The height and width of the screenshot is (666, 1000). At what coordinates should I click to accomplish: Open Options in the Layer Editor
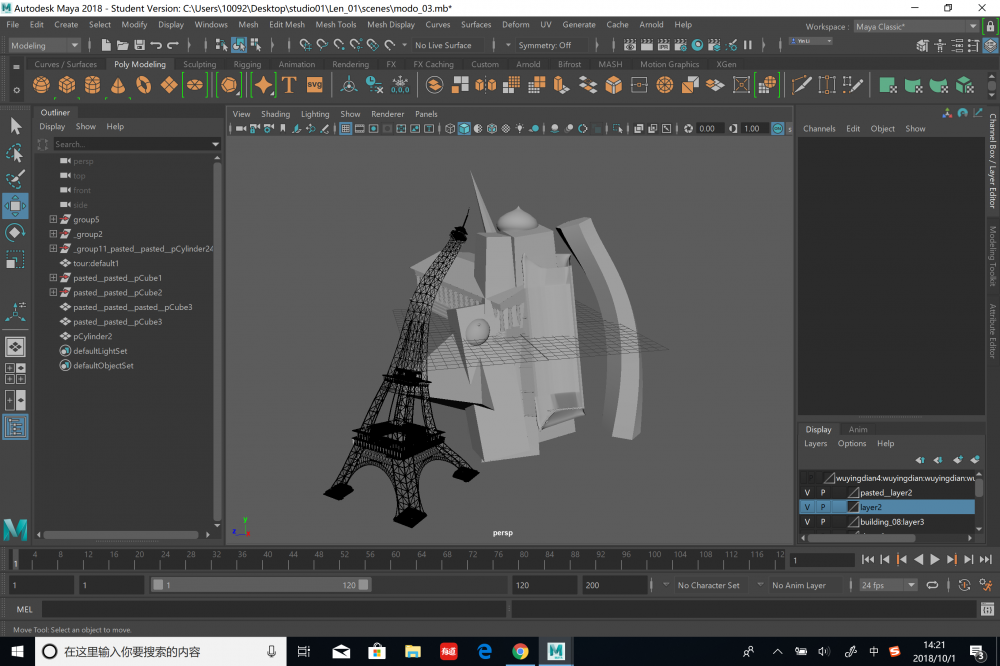click(852, 443)
